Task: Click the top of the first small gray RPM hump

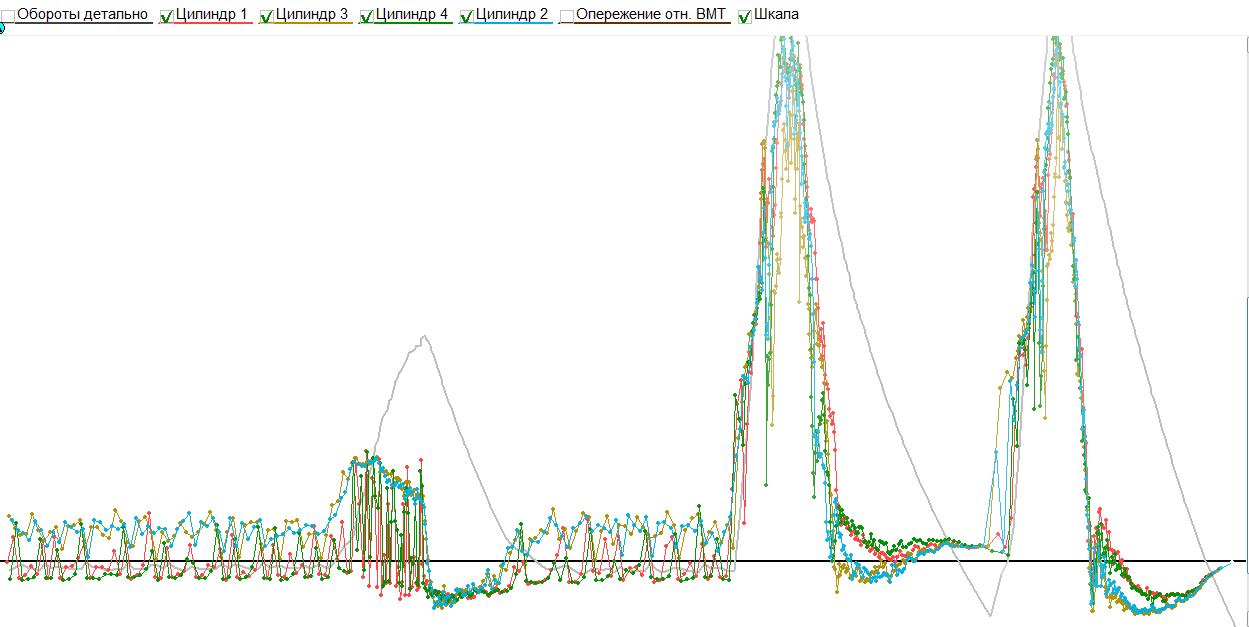Action: [x=424, y=337]
